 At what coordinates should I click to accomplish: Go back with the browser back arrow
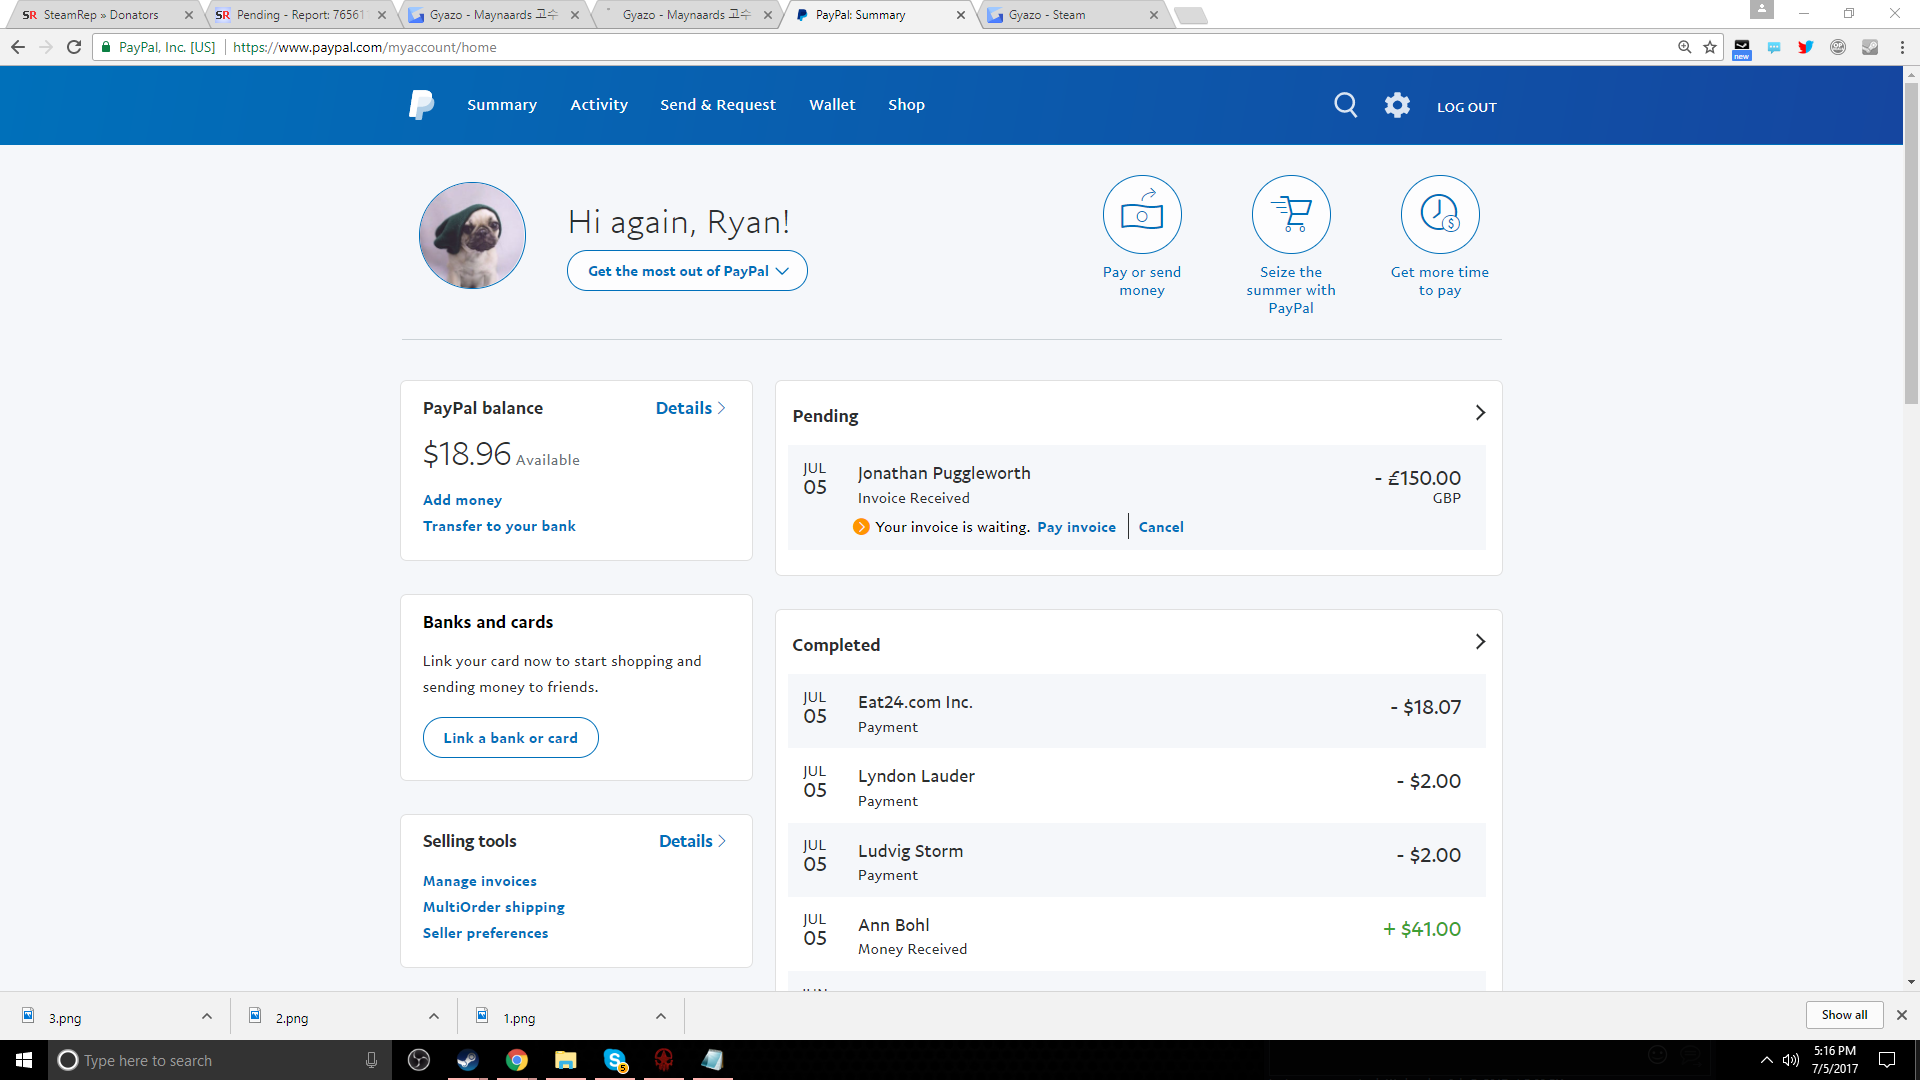tap(18, 47)
